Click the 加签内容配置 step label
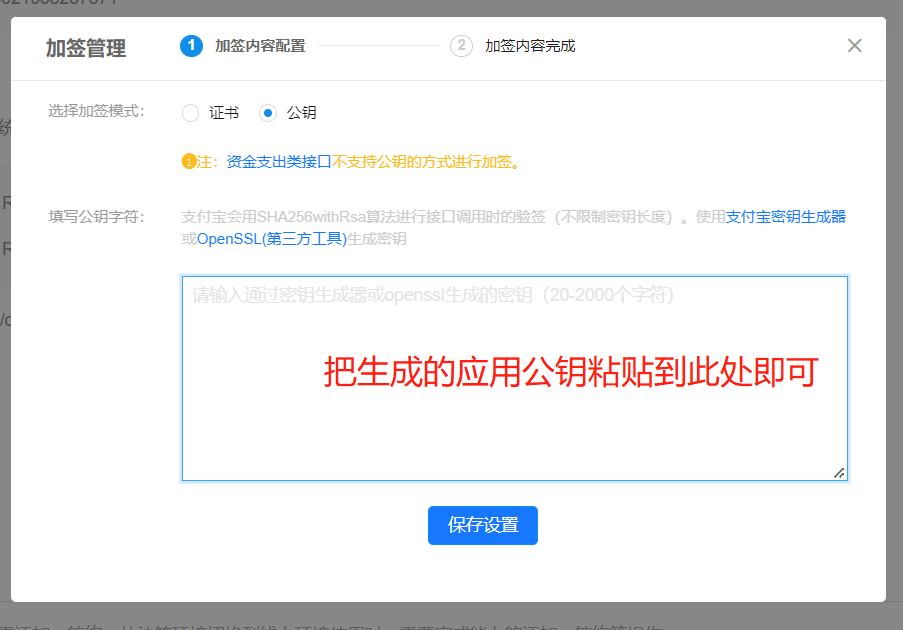Viewport: 903px width, 630px height. coord(260,46)
